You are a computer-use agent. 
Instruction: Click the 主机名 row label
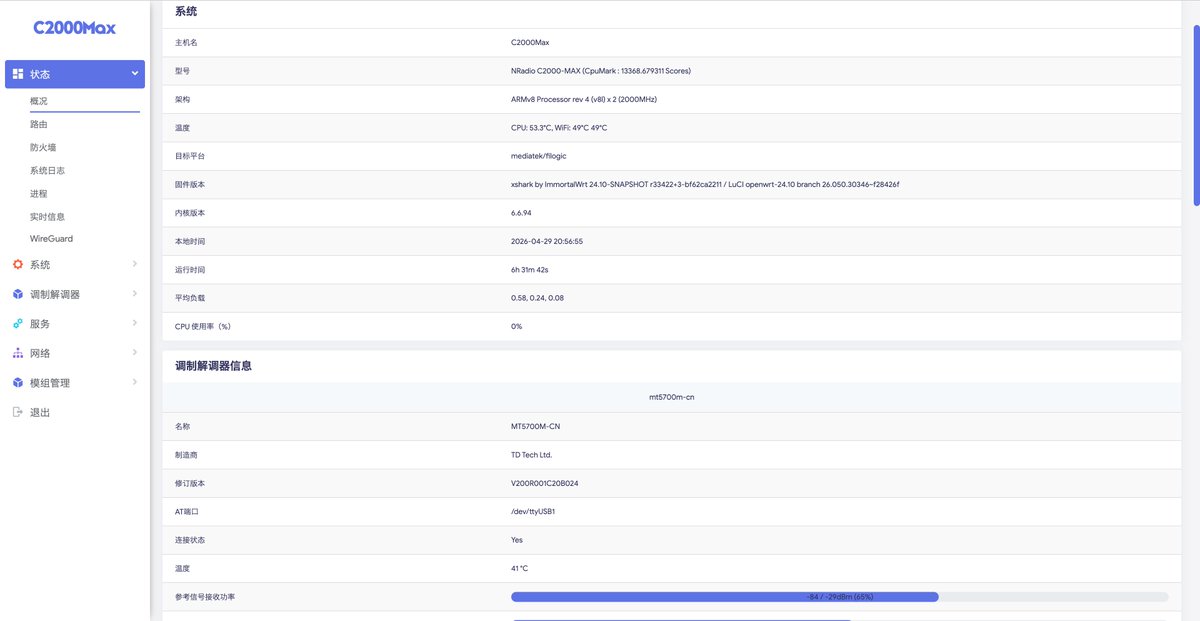pos(186,43)
